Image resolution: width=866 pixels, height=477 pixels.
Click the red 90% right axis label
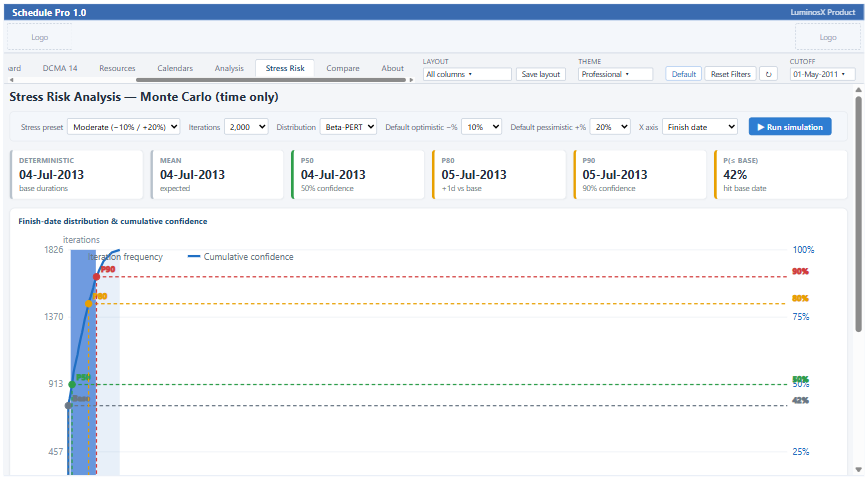(x=800, y=271)
